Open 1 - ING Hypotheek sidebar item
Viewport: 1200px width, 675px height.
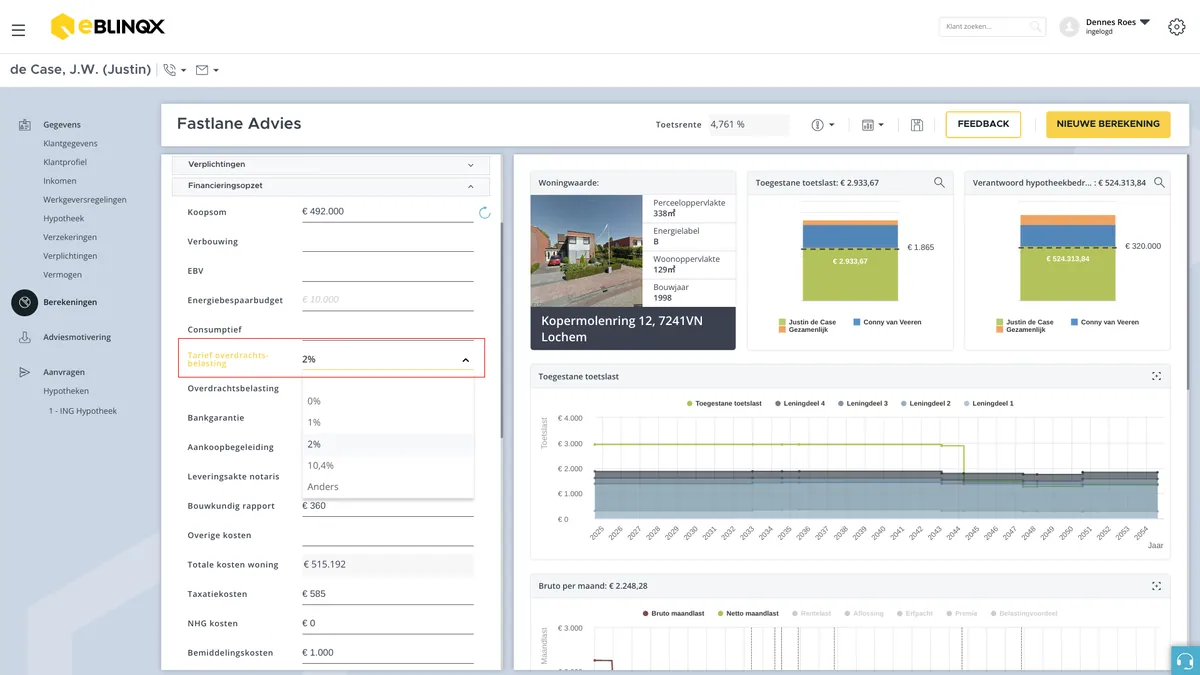coord(83,410)
